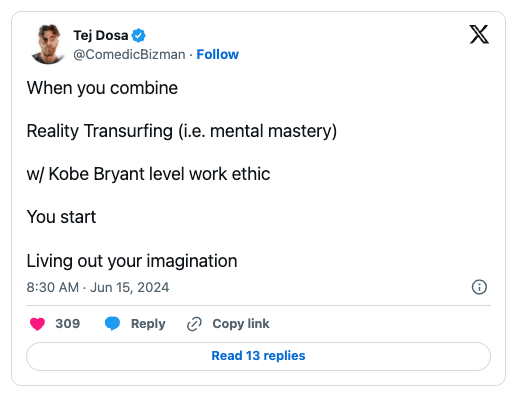Click the 'Kobe Bryant level work ethic' line

pos(148,174)
